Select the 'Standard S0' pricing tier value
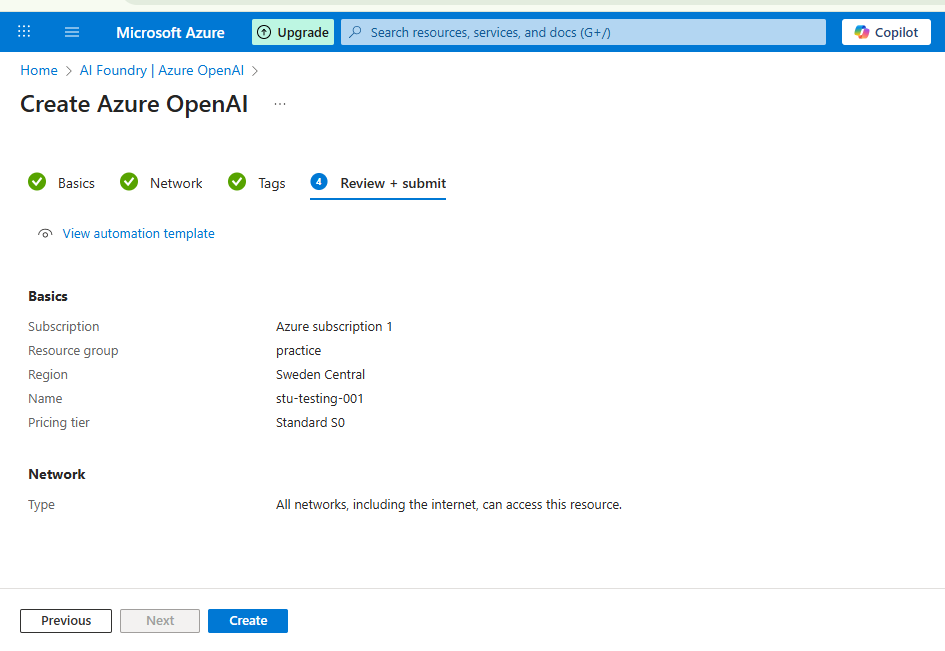 (310, 423)
